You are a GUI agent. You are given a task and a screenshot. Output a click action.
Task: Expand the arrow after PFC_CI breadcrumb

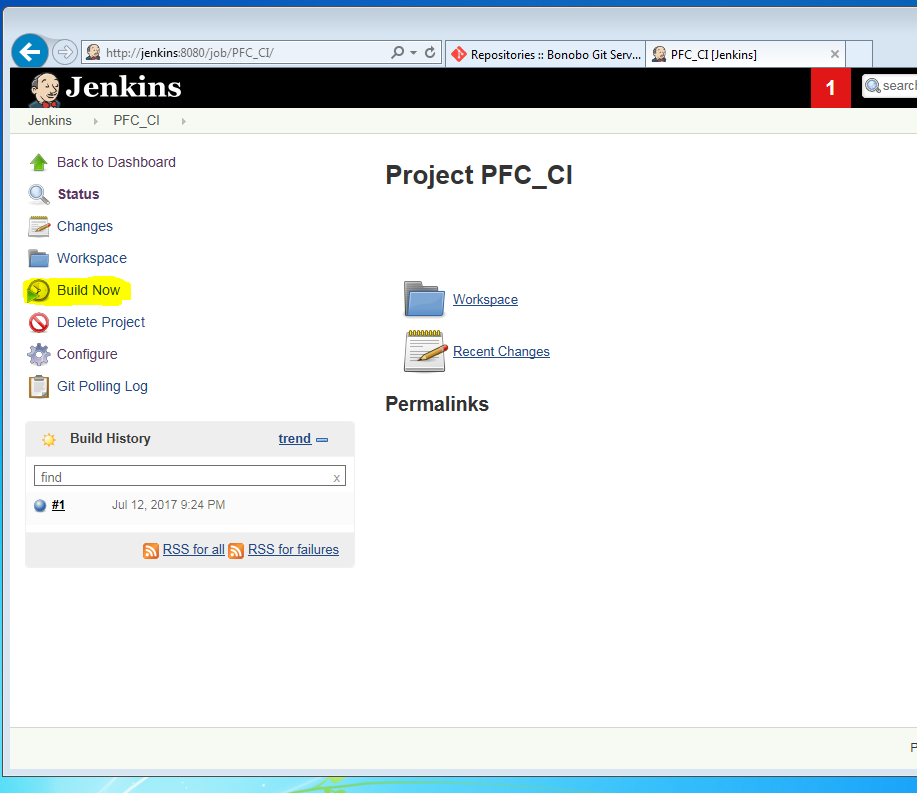point(184,121)
